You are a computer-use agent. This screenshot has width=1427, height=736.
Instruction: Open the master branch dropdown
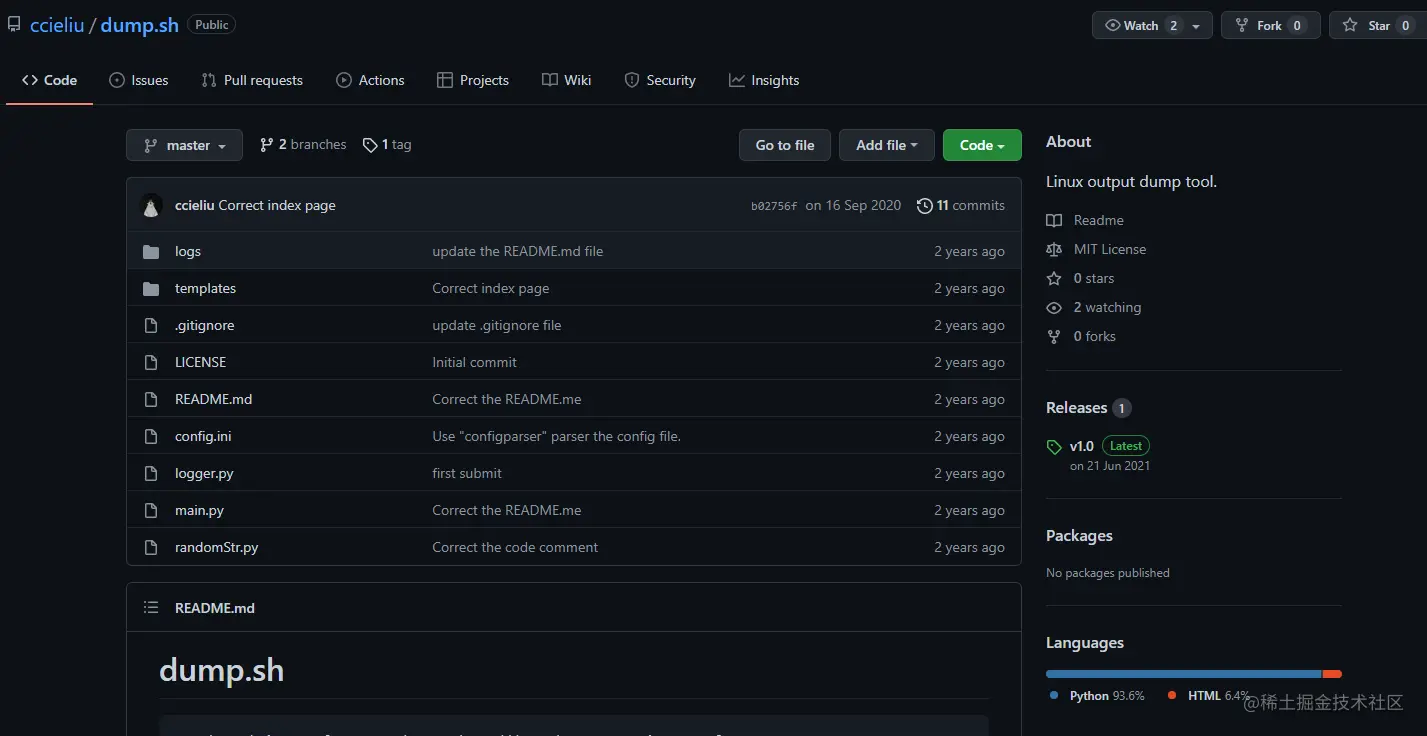click(x=184, y=146)
